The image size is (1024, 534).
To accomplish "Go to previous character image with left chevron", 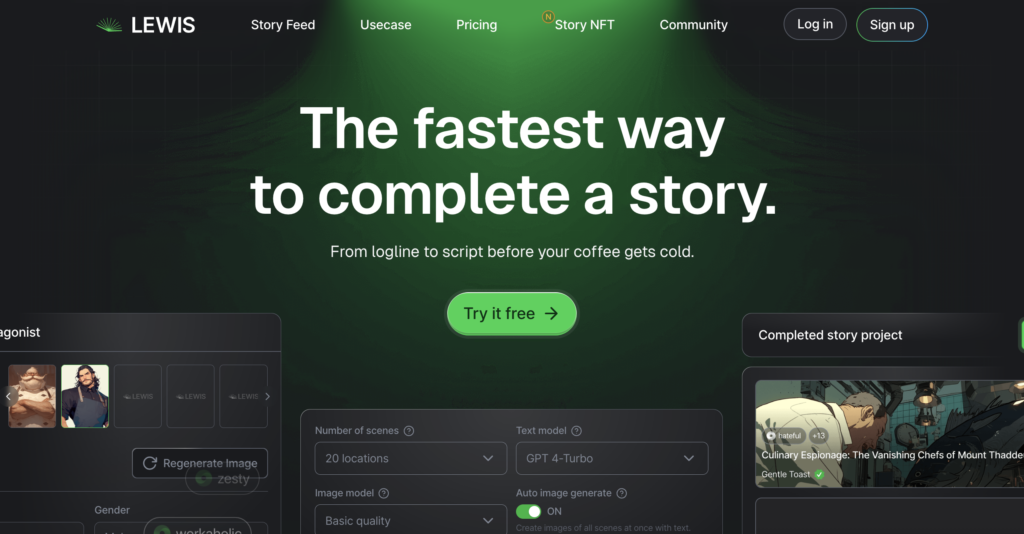I will [x=8, y=396].
